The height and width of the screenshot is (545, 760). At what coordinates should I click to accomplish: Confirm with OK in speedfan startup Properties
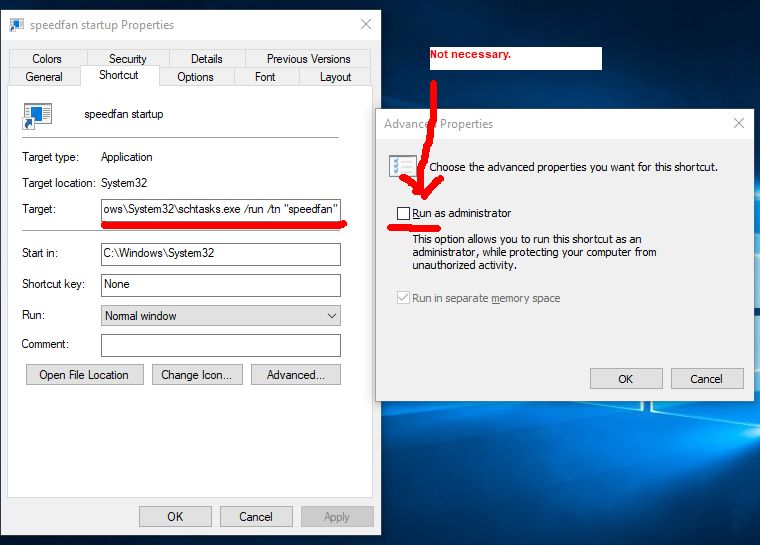point(175,516)
